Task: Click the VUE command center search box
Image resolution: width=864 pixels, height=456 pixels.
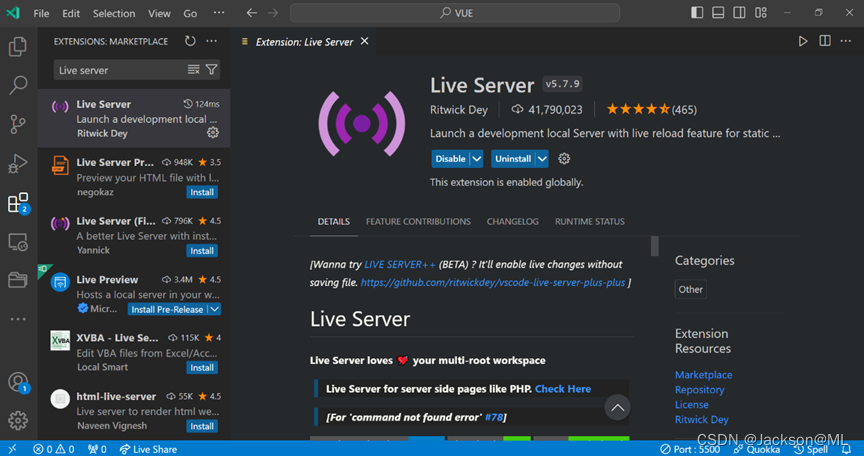Action: 455,13
